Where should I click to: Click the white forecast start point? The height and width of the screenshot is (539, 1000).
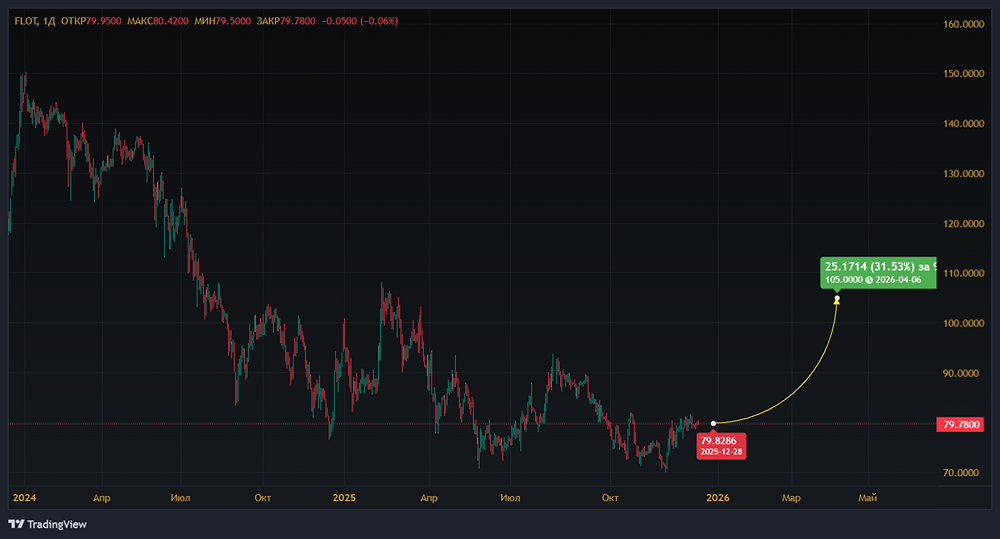point(713,423)
